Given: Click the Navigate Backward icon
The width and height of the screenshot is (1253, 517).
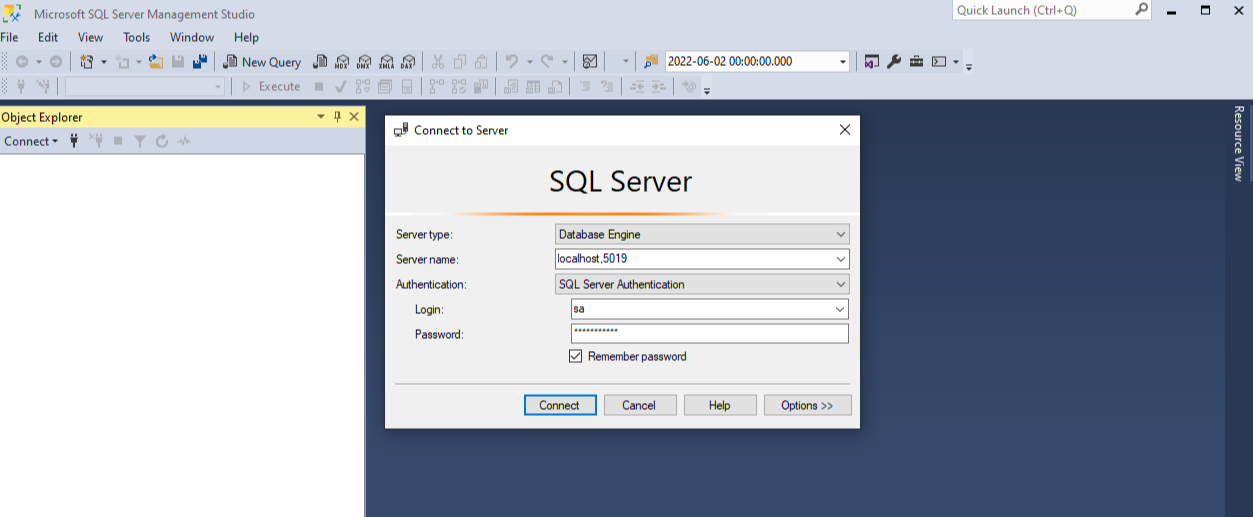Looking at the screenshot, I should pos(21,62).
